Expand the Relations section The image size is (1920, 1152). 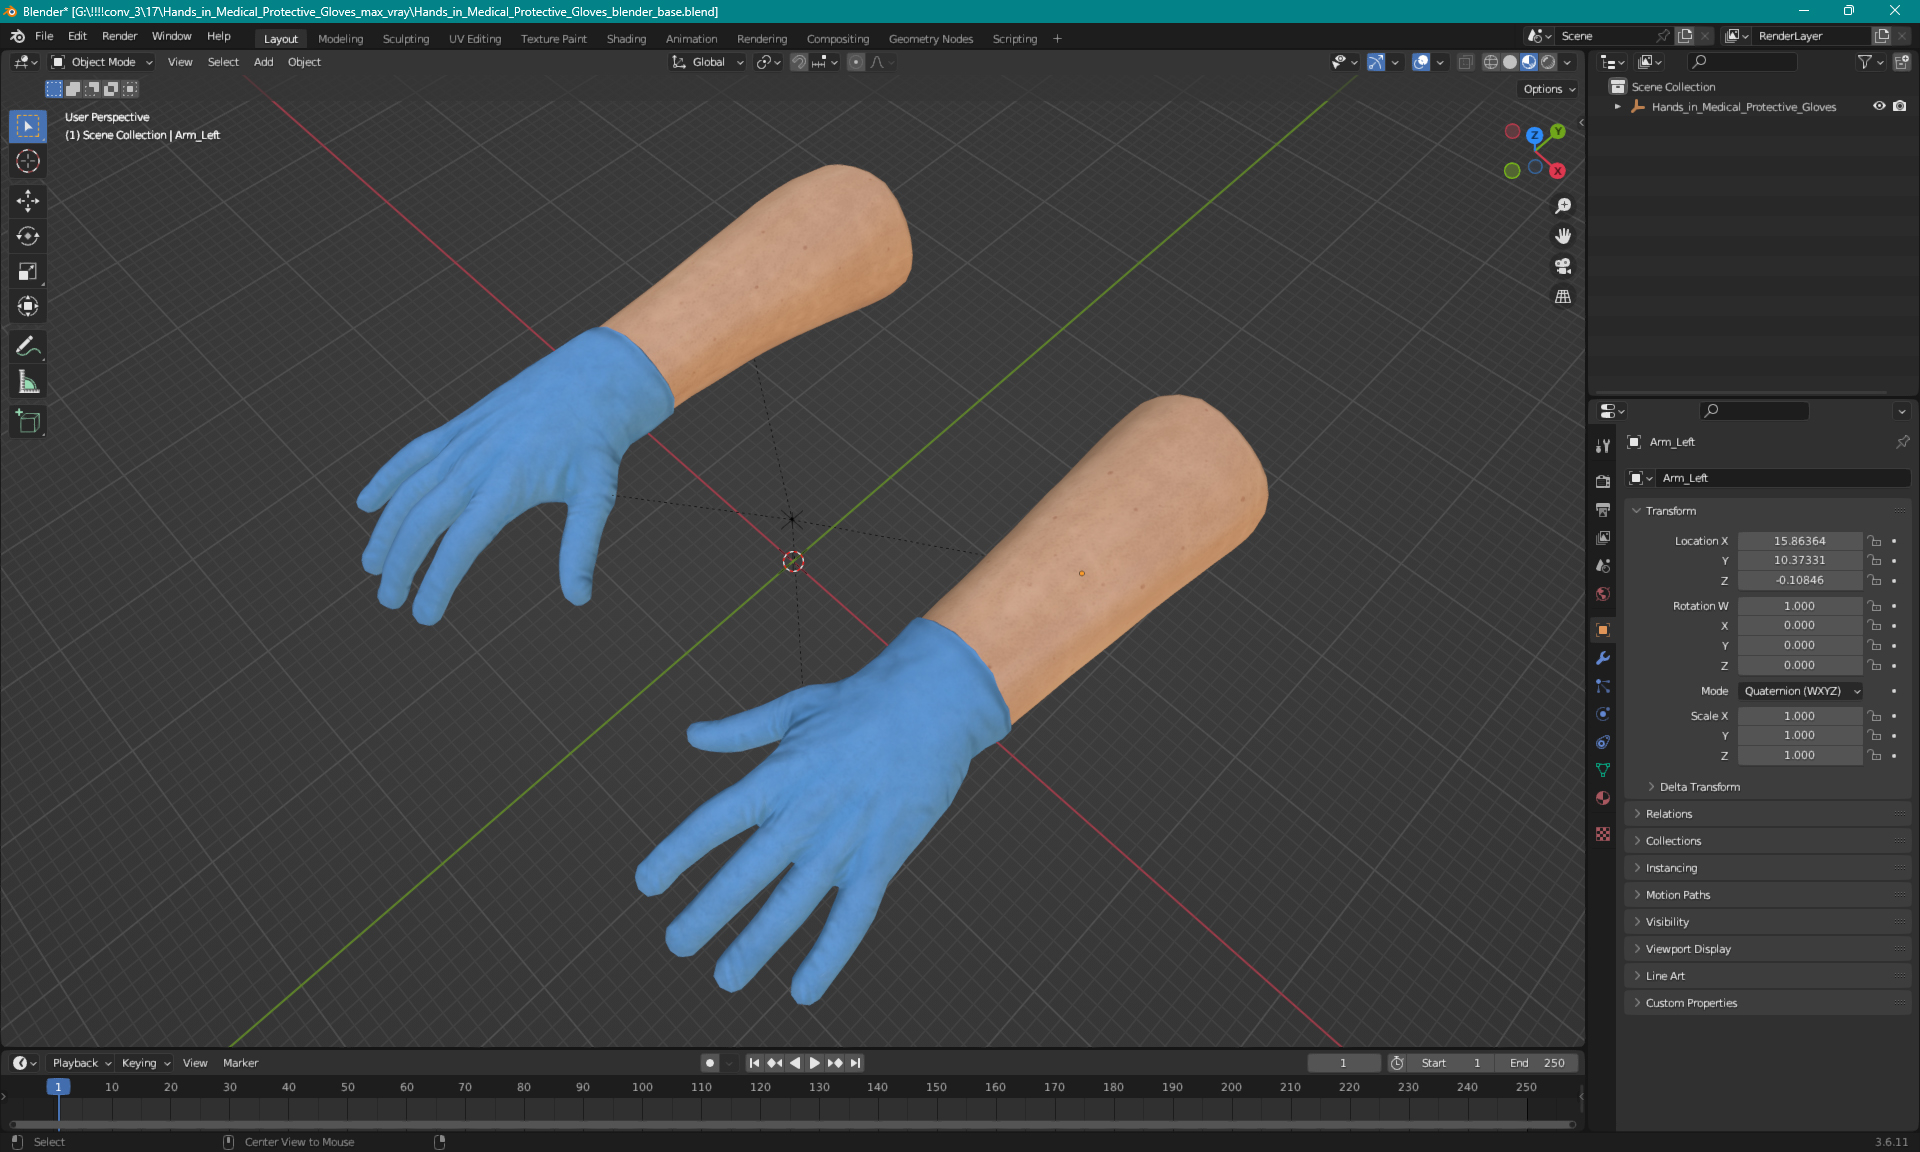tap(1669, 813)
